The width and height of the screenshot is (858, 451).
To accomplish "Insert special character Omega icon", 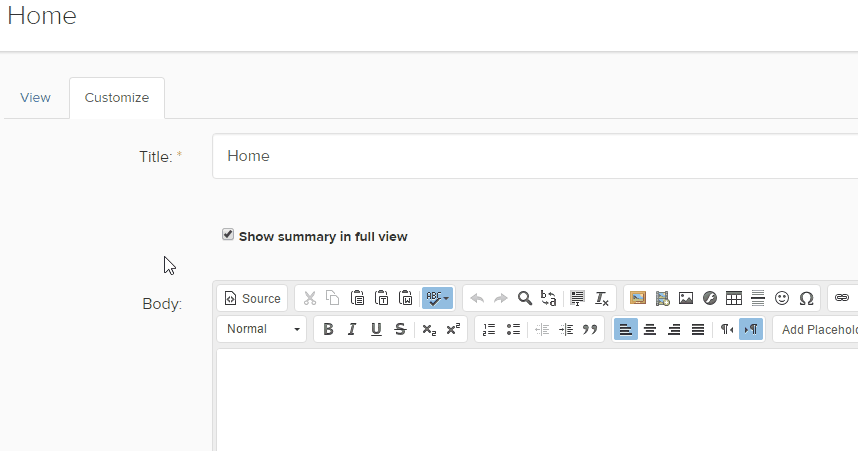I will coord(806,298).
